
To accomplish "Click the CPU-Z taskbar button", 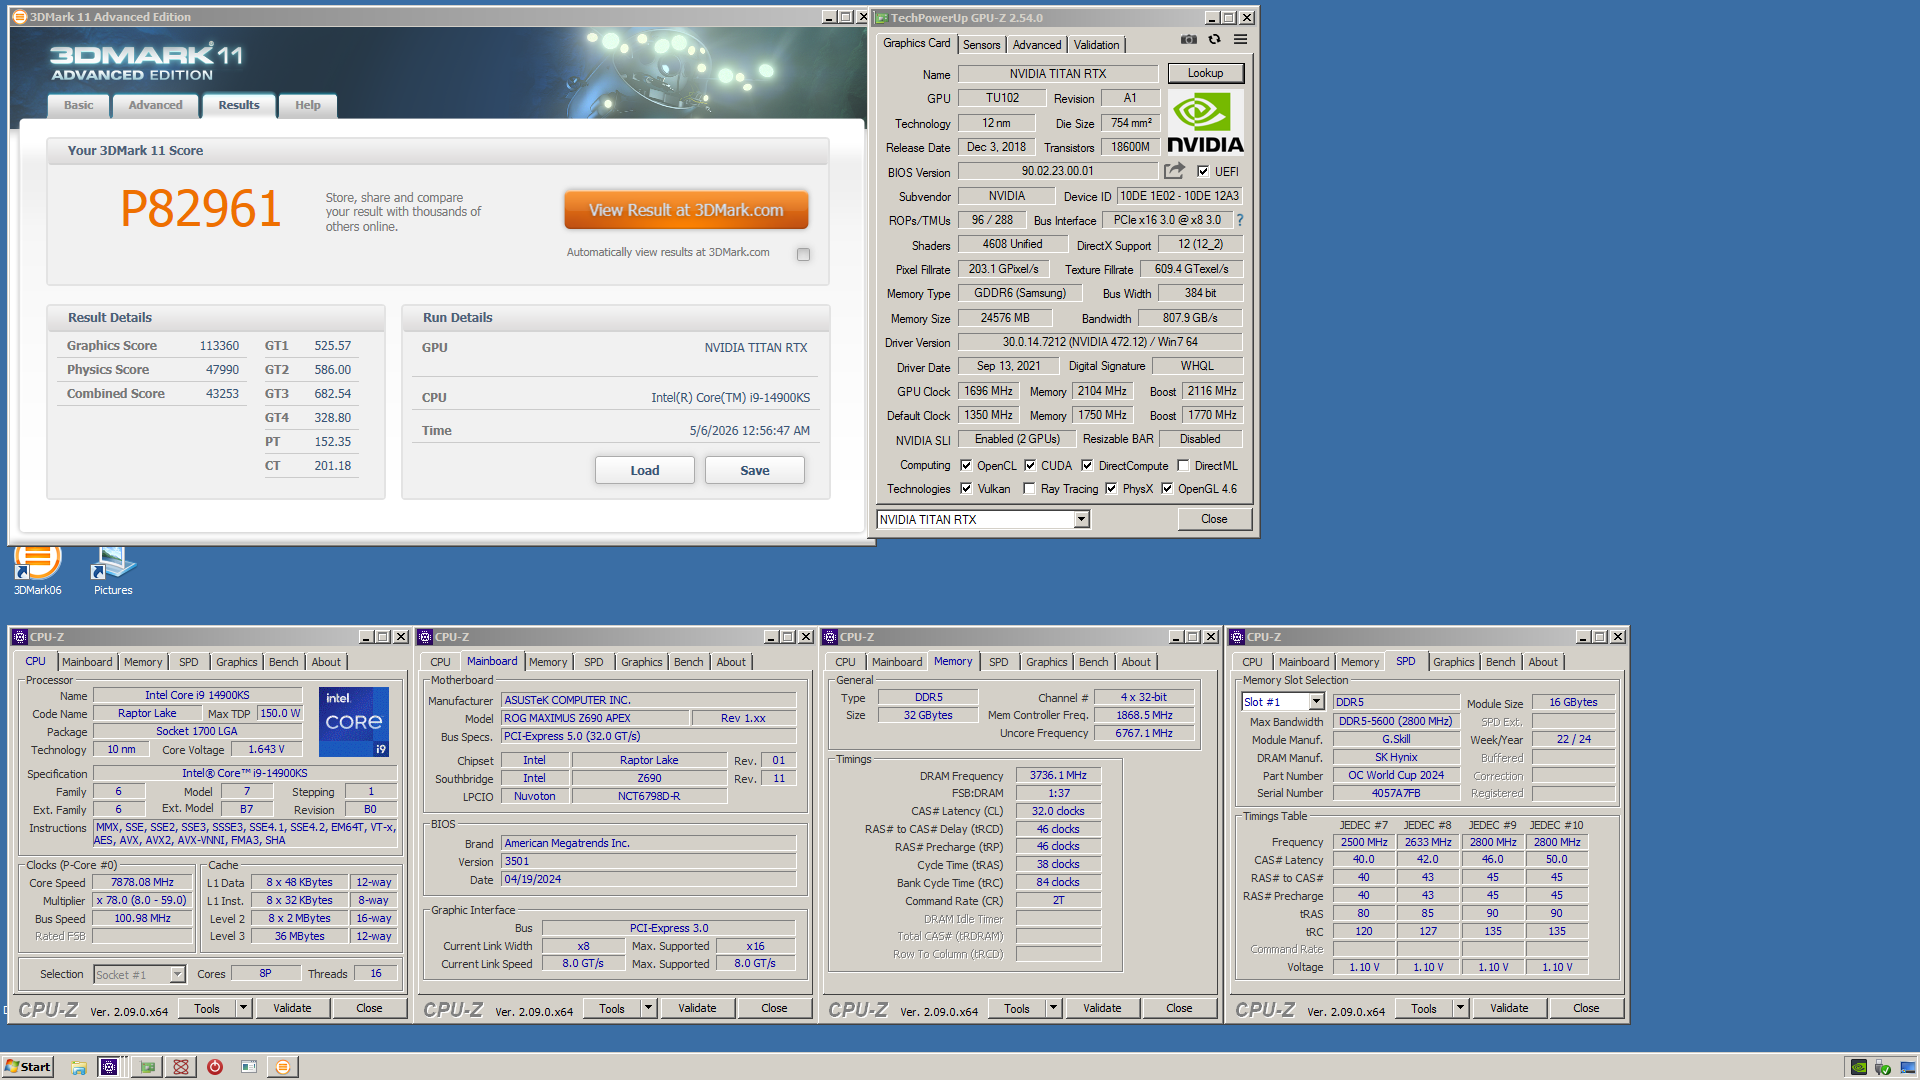I will 109,1067.
